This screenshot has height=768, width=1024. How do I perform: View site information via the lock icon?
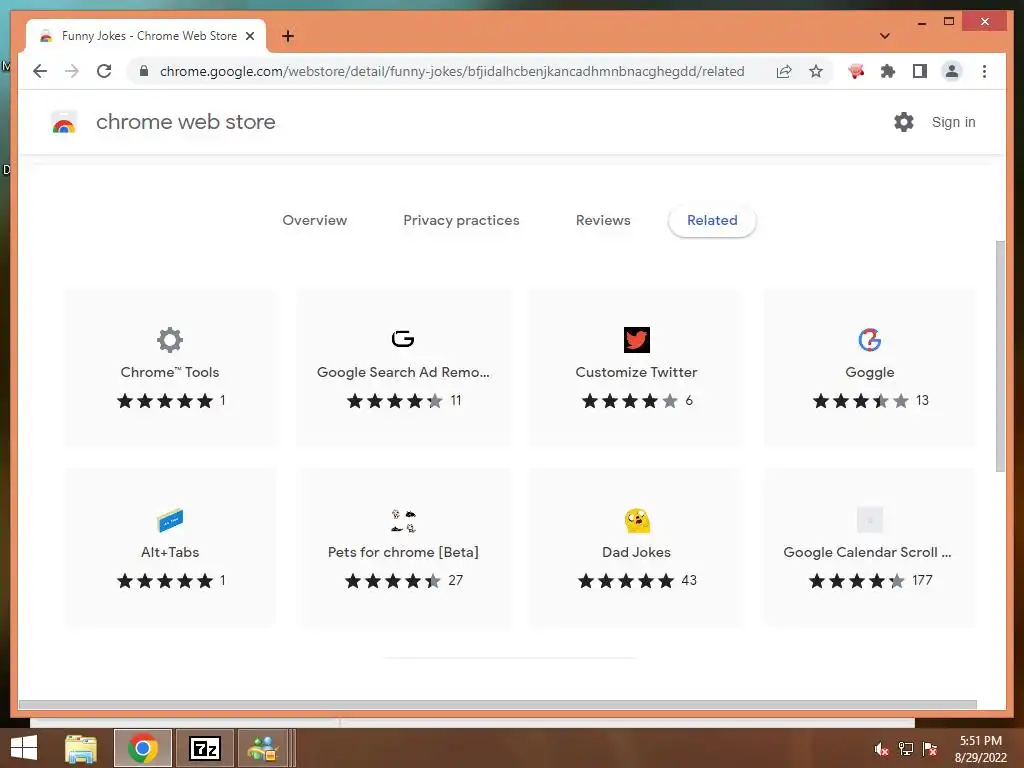coord(144,71)
